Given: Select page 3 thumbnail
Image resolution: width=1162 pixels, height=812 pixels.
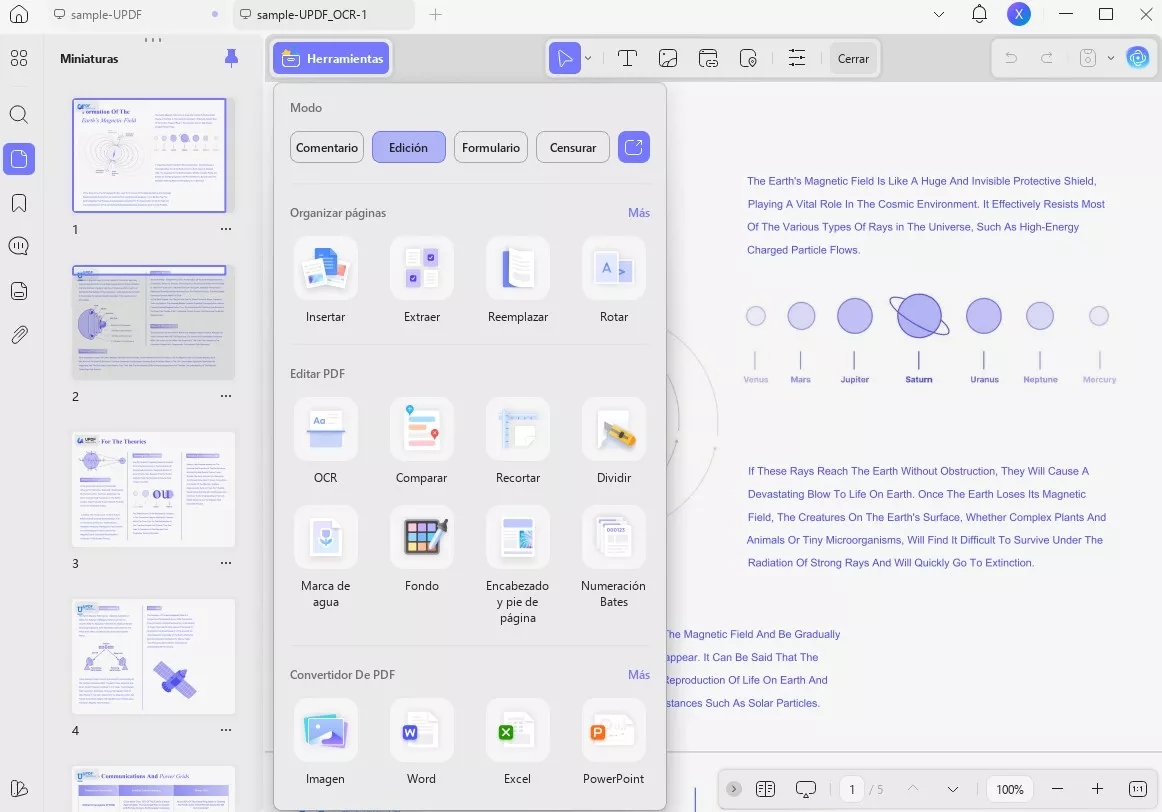Looking at the screenshot, I should [153, 490].
